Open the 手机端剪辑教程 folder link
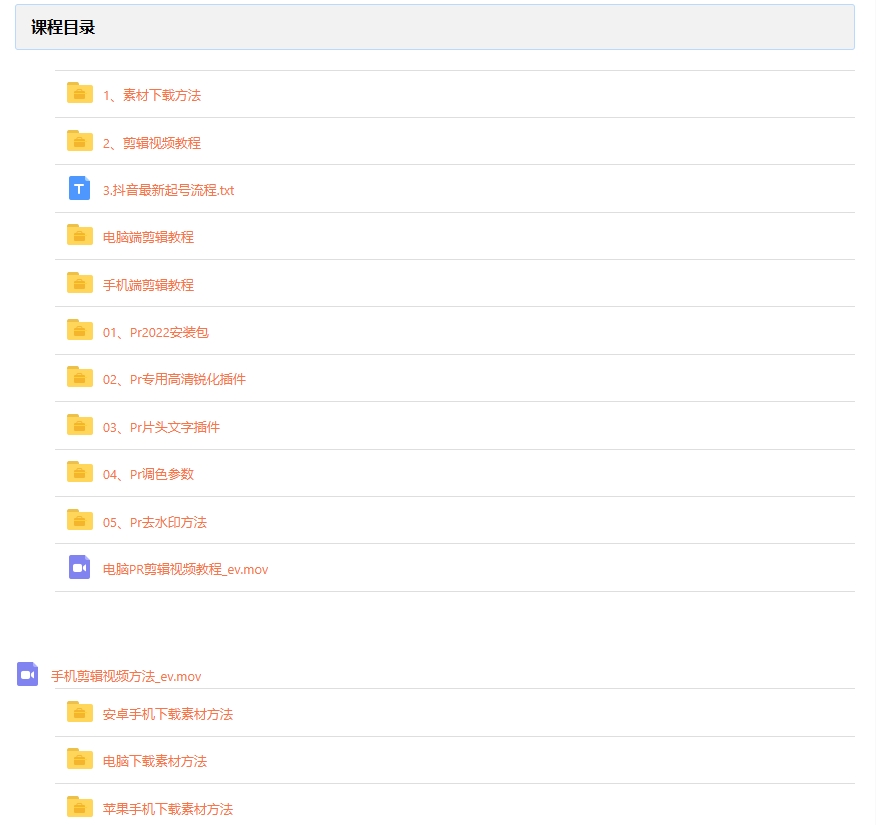 148,285
